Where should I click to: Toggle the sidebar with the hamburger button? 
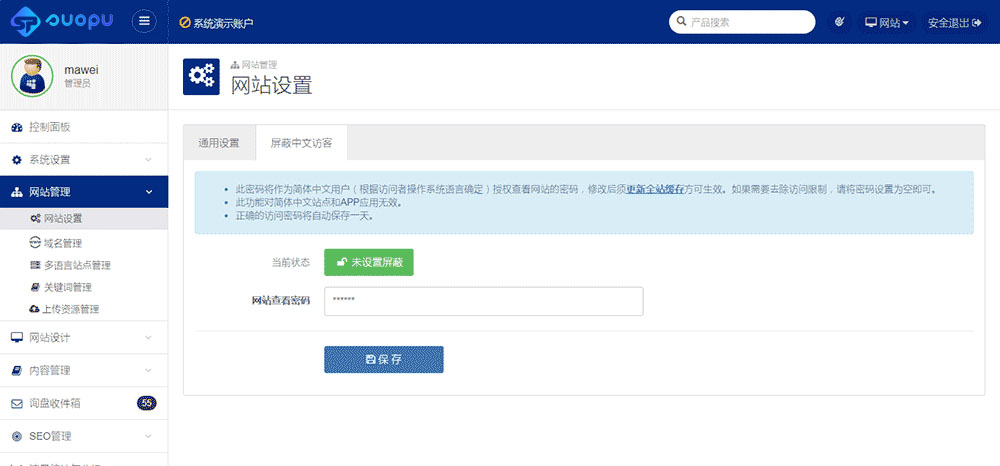[x=144, y=22]
